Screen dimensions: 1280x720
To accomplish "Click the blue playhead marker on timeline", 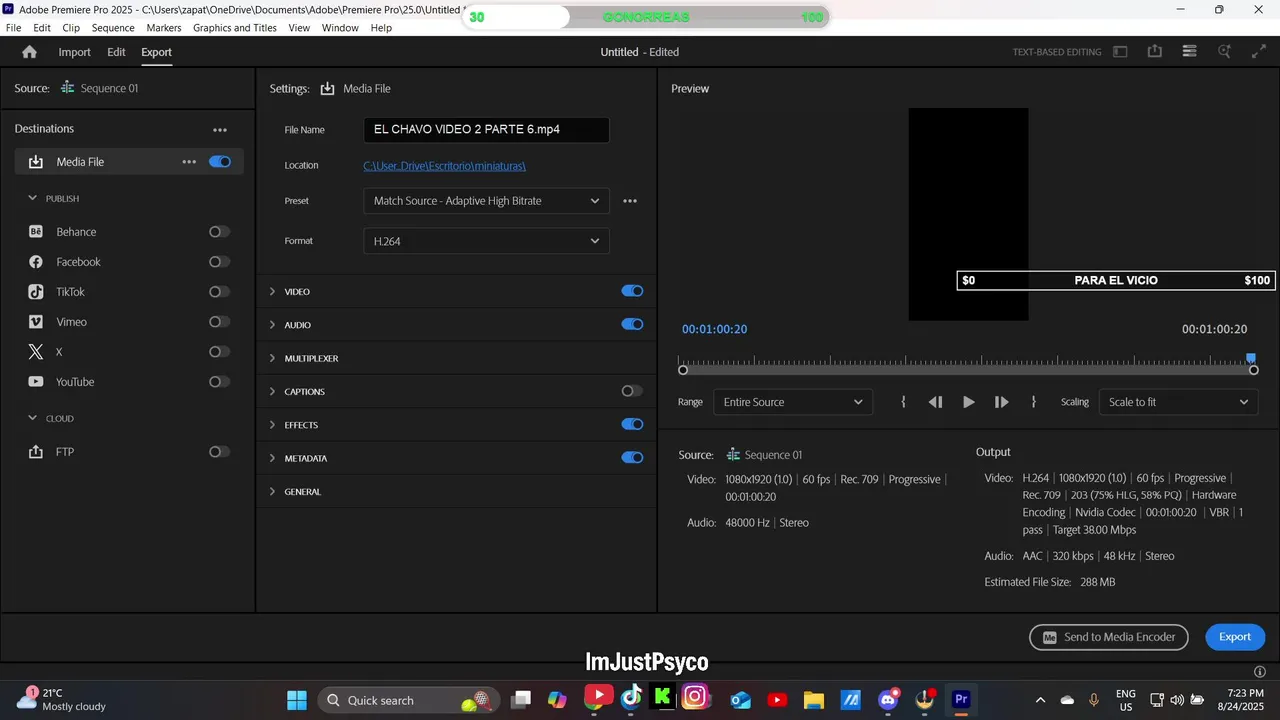I will (x=1251, y=358).
